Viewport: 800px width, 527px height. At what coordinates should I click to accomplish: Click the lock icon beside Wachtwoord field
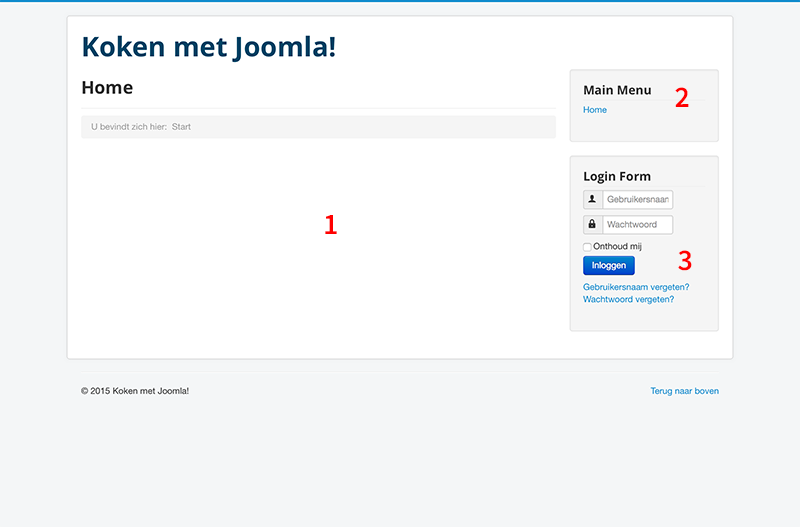click(592, 224)
